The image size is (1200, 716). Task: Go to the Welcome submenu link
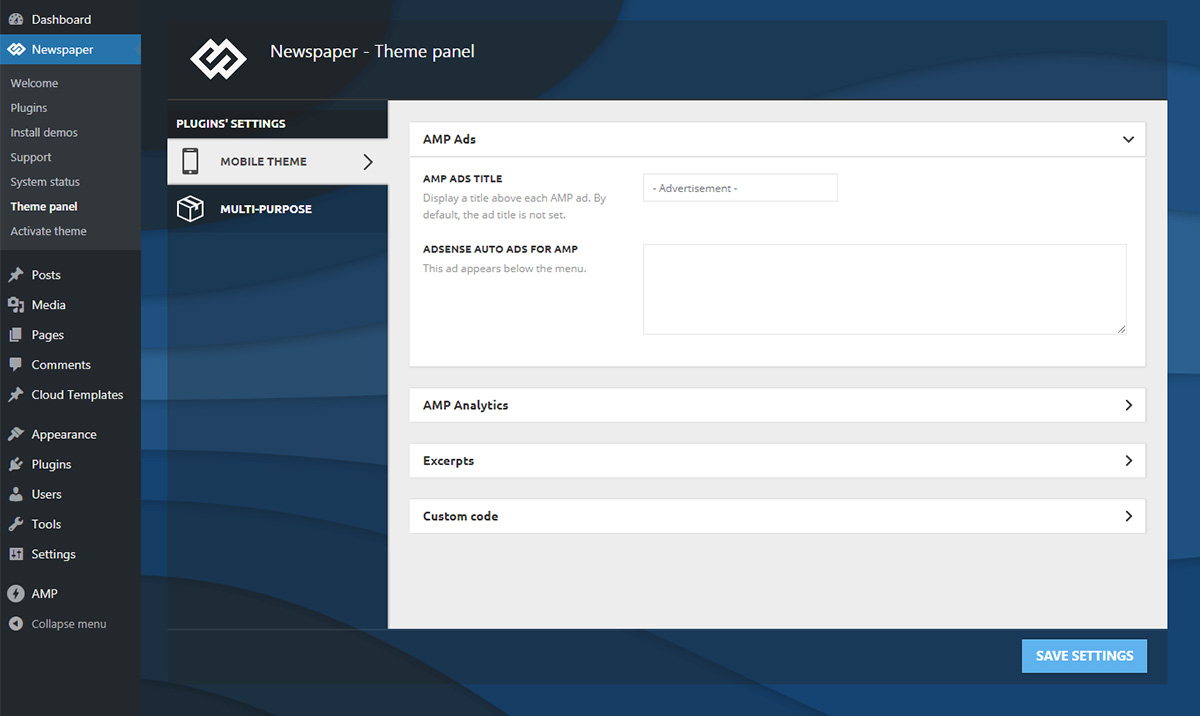tap(34, 83)
